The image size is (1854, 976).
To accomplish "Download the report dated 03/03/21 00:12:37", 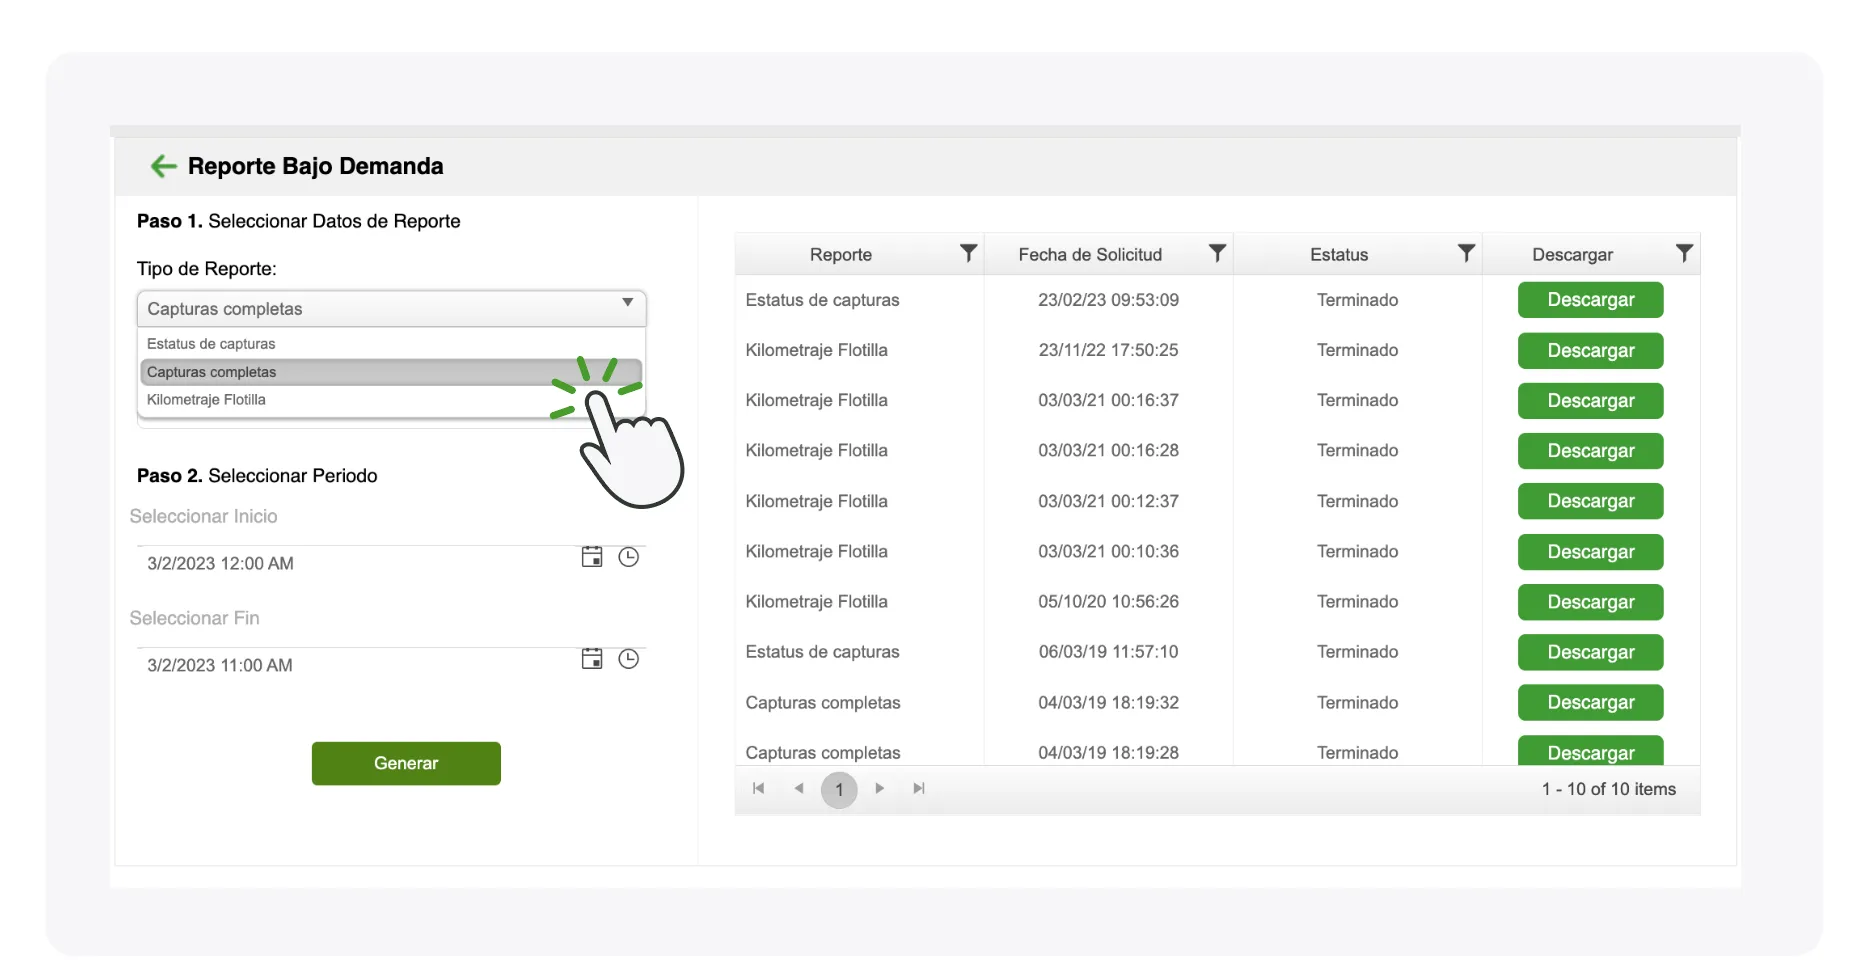I will pos(1590,501).
